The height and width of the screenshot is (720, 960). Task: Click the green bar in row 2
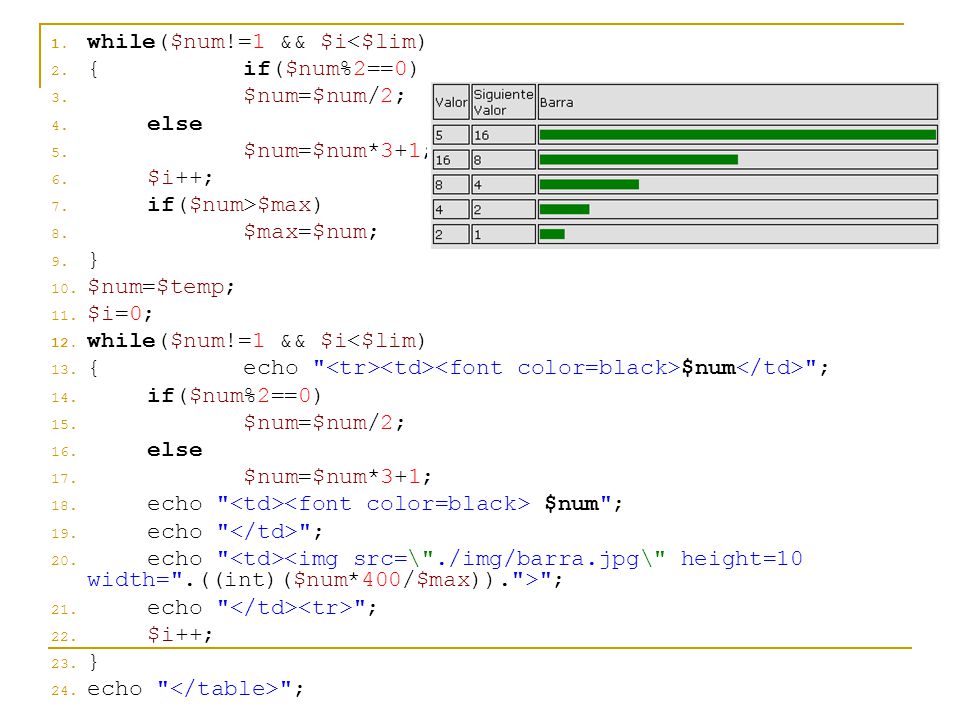pos(552,234)
